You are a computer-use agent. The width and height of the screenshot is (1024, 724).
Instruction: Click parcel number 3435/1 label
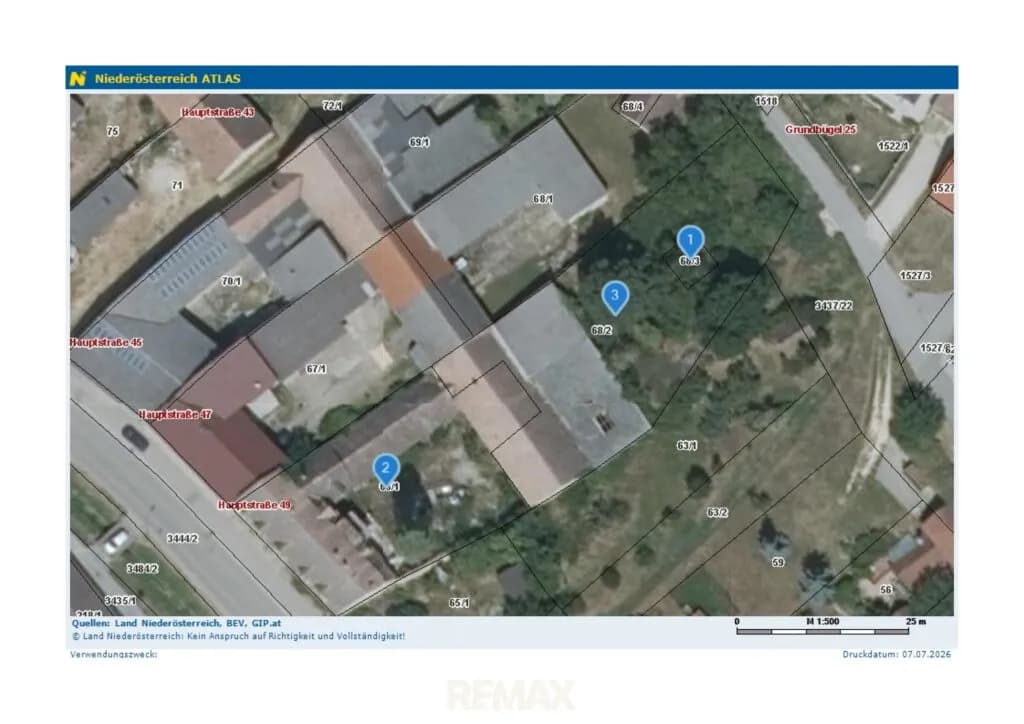121,600
